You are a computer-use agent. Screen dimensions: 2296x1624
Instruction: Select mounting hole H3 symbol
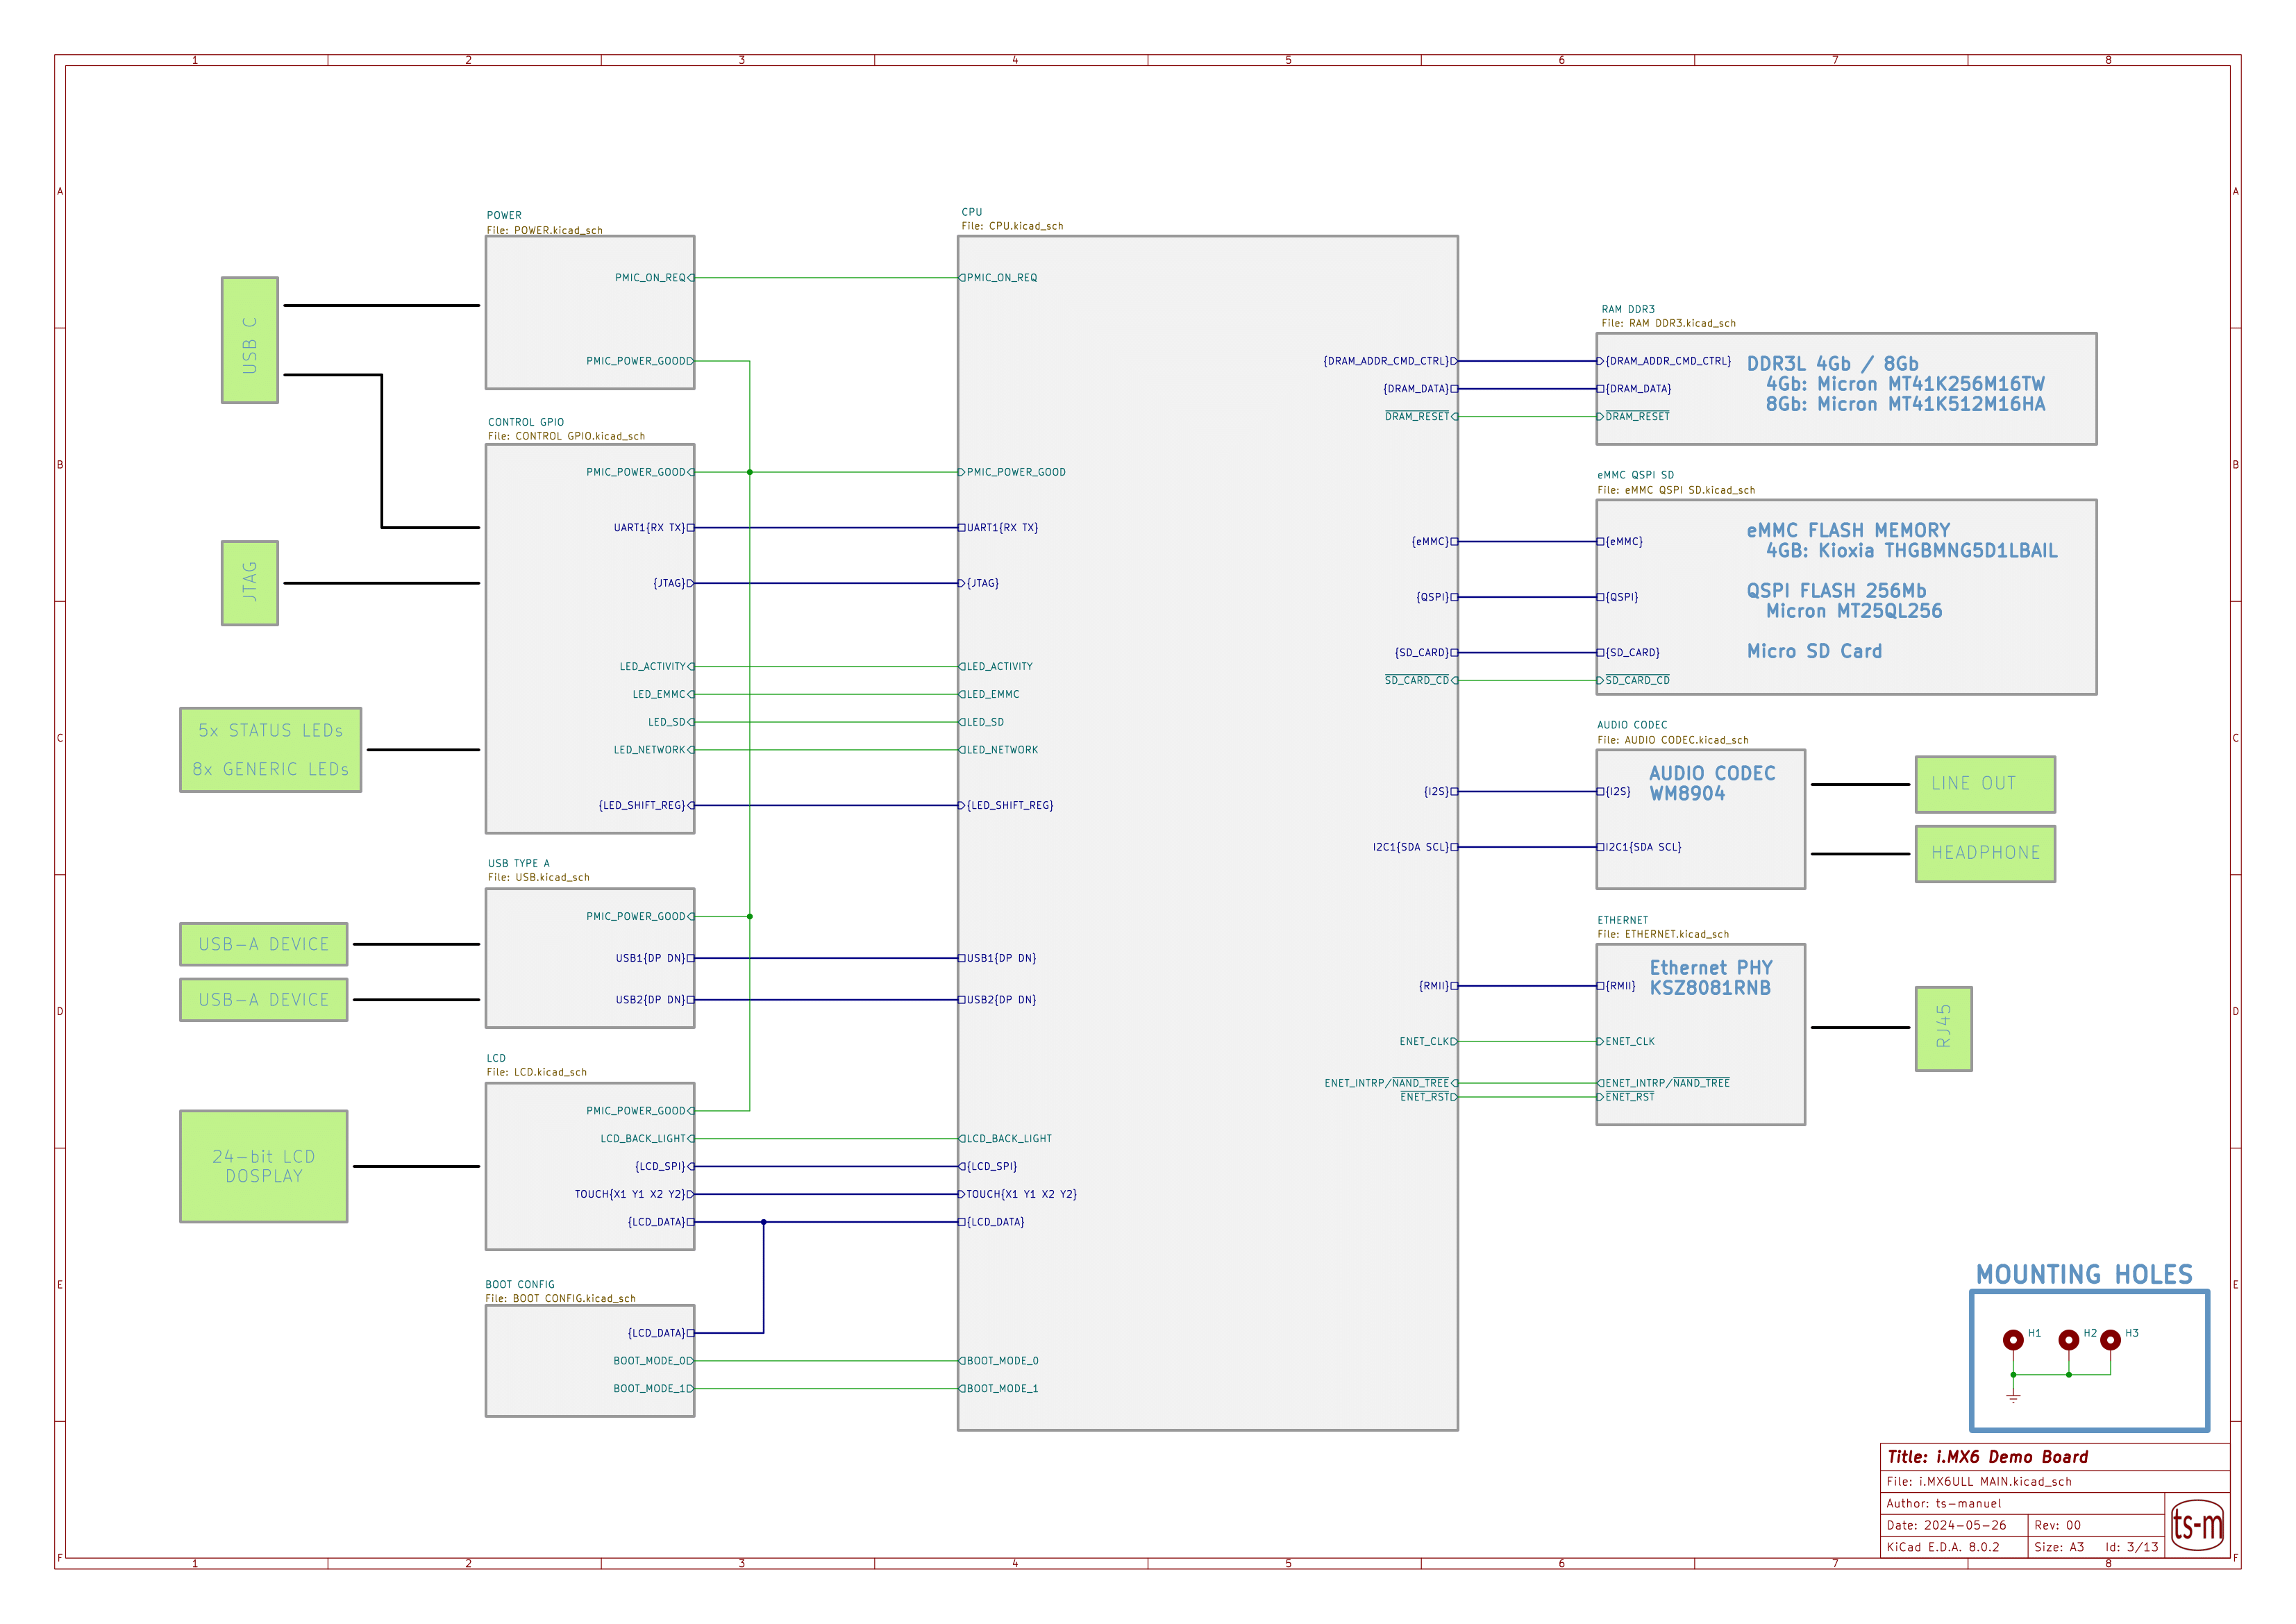(2110, 1340)
